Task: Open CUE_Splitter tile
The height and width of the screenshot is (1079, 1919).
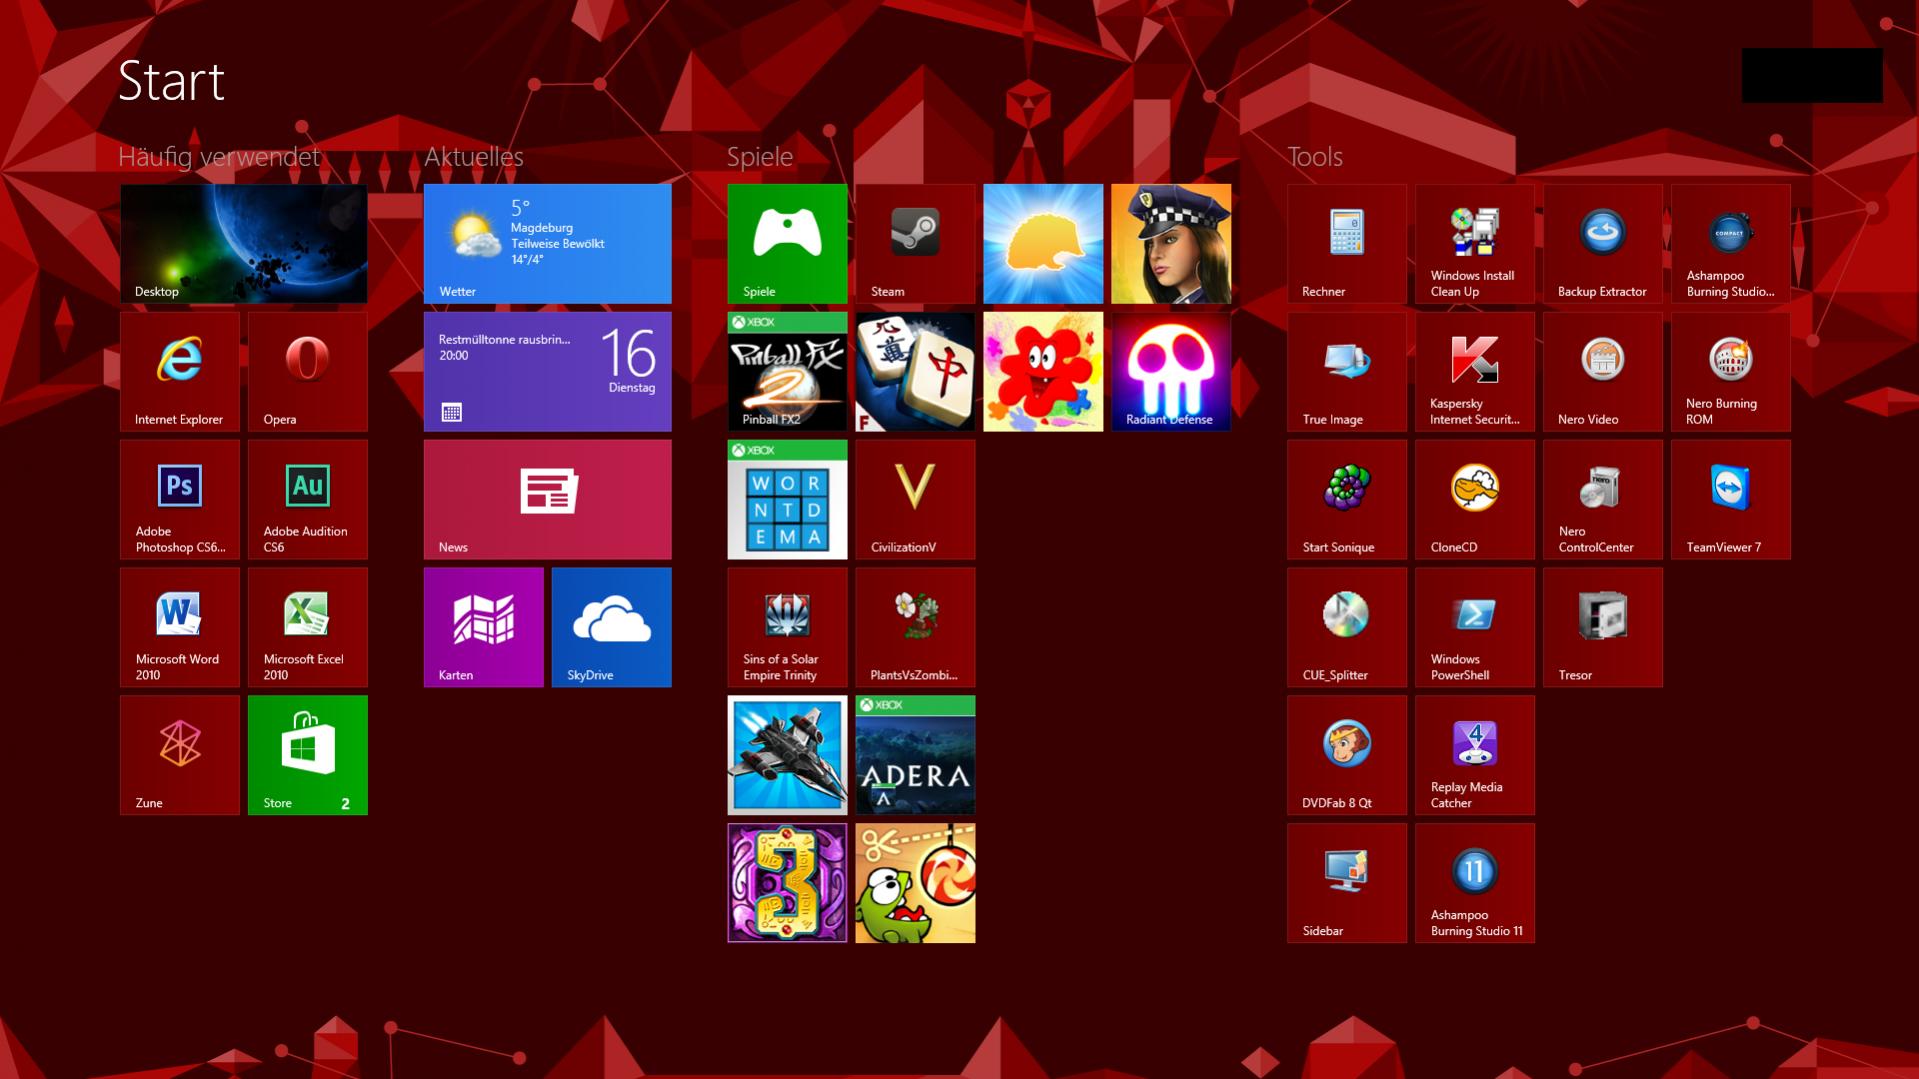Action: tap(1347, 627)
